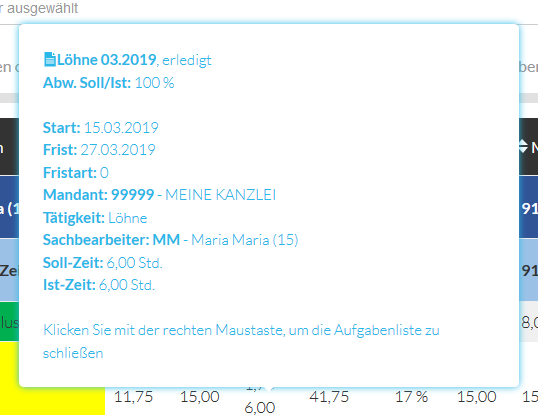The height and width of the screenshot is (415, 538).
Task: Click the Ist-Zeit 6,00 Std. line
Action: pyautogui.click(x=99, y=285)
